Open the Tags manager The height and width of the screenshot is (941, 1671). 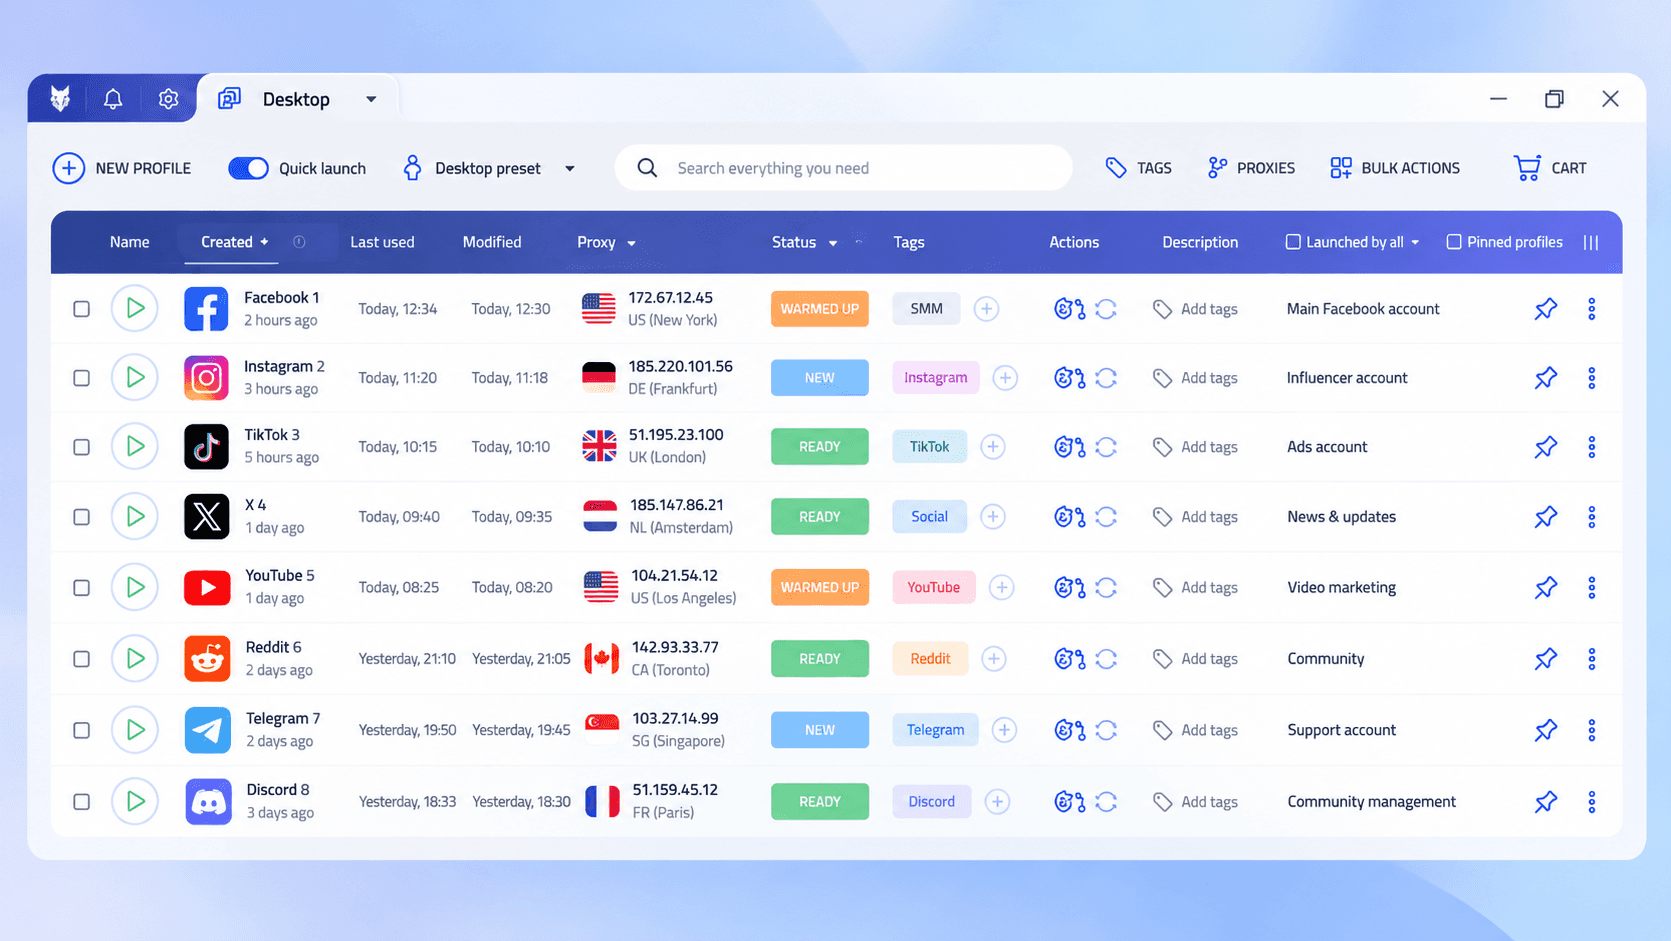pyautogui.click(x=1138, y=168)
